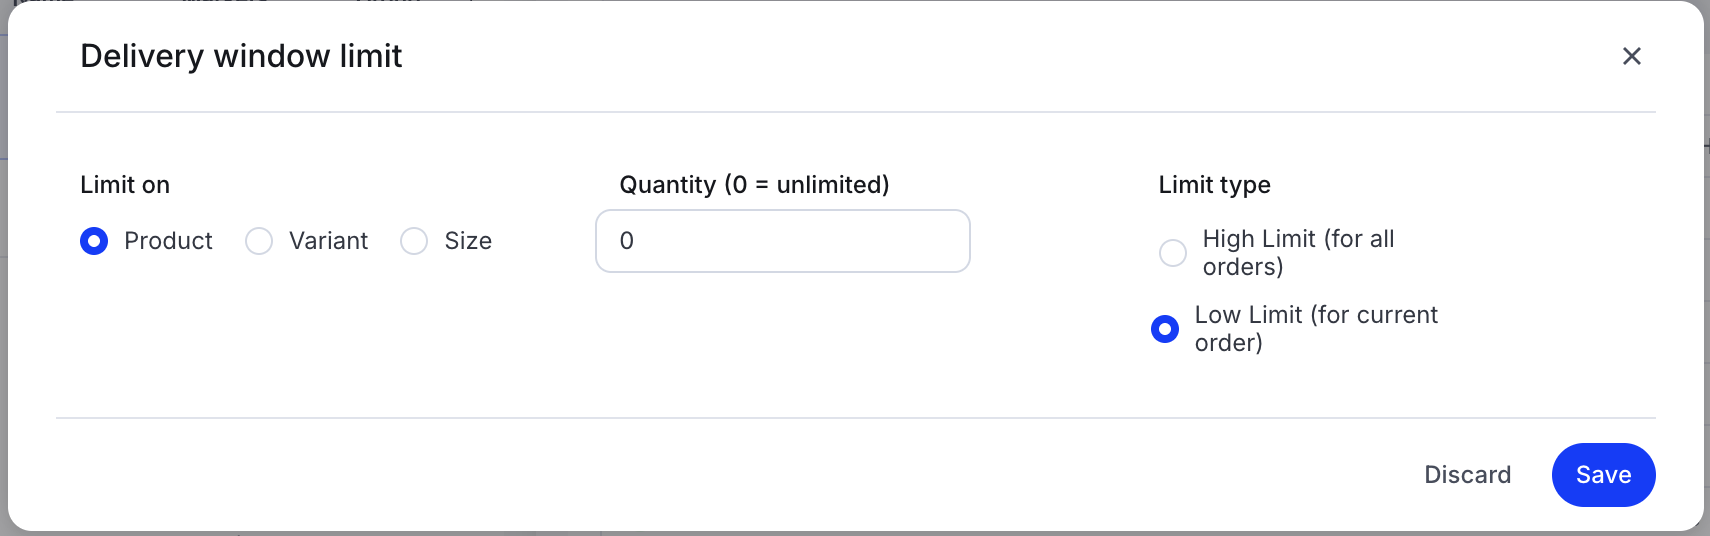Click the "Product" label text
The image size is (1710, 536).
point(168,241)
